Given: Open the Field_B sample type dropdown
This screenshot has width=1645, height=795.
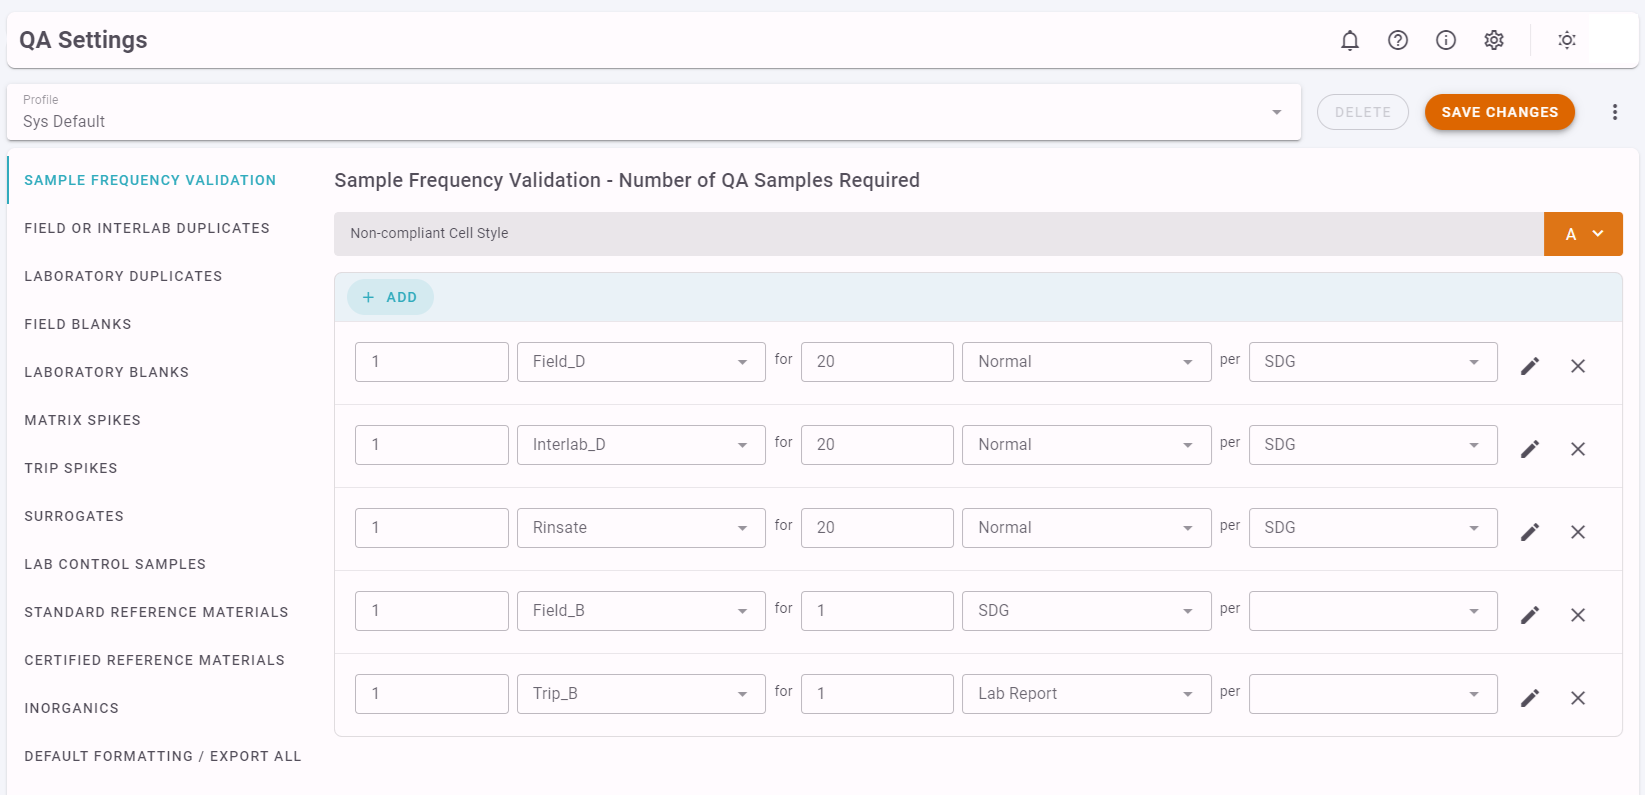Looking at the screenshot, I should click(x=641, y=611).
